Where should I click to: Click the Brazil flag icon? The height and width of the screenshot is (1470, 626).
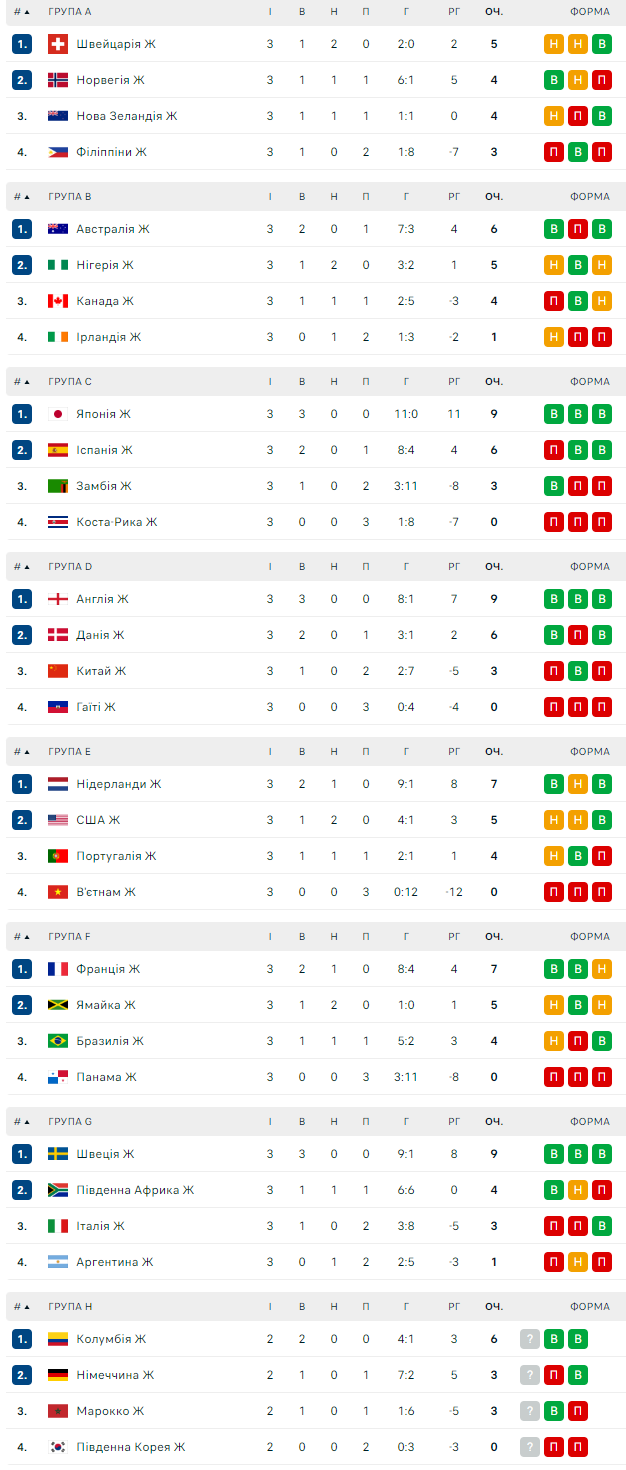click(x=58, y=1041)
